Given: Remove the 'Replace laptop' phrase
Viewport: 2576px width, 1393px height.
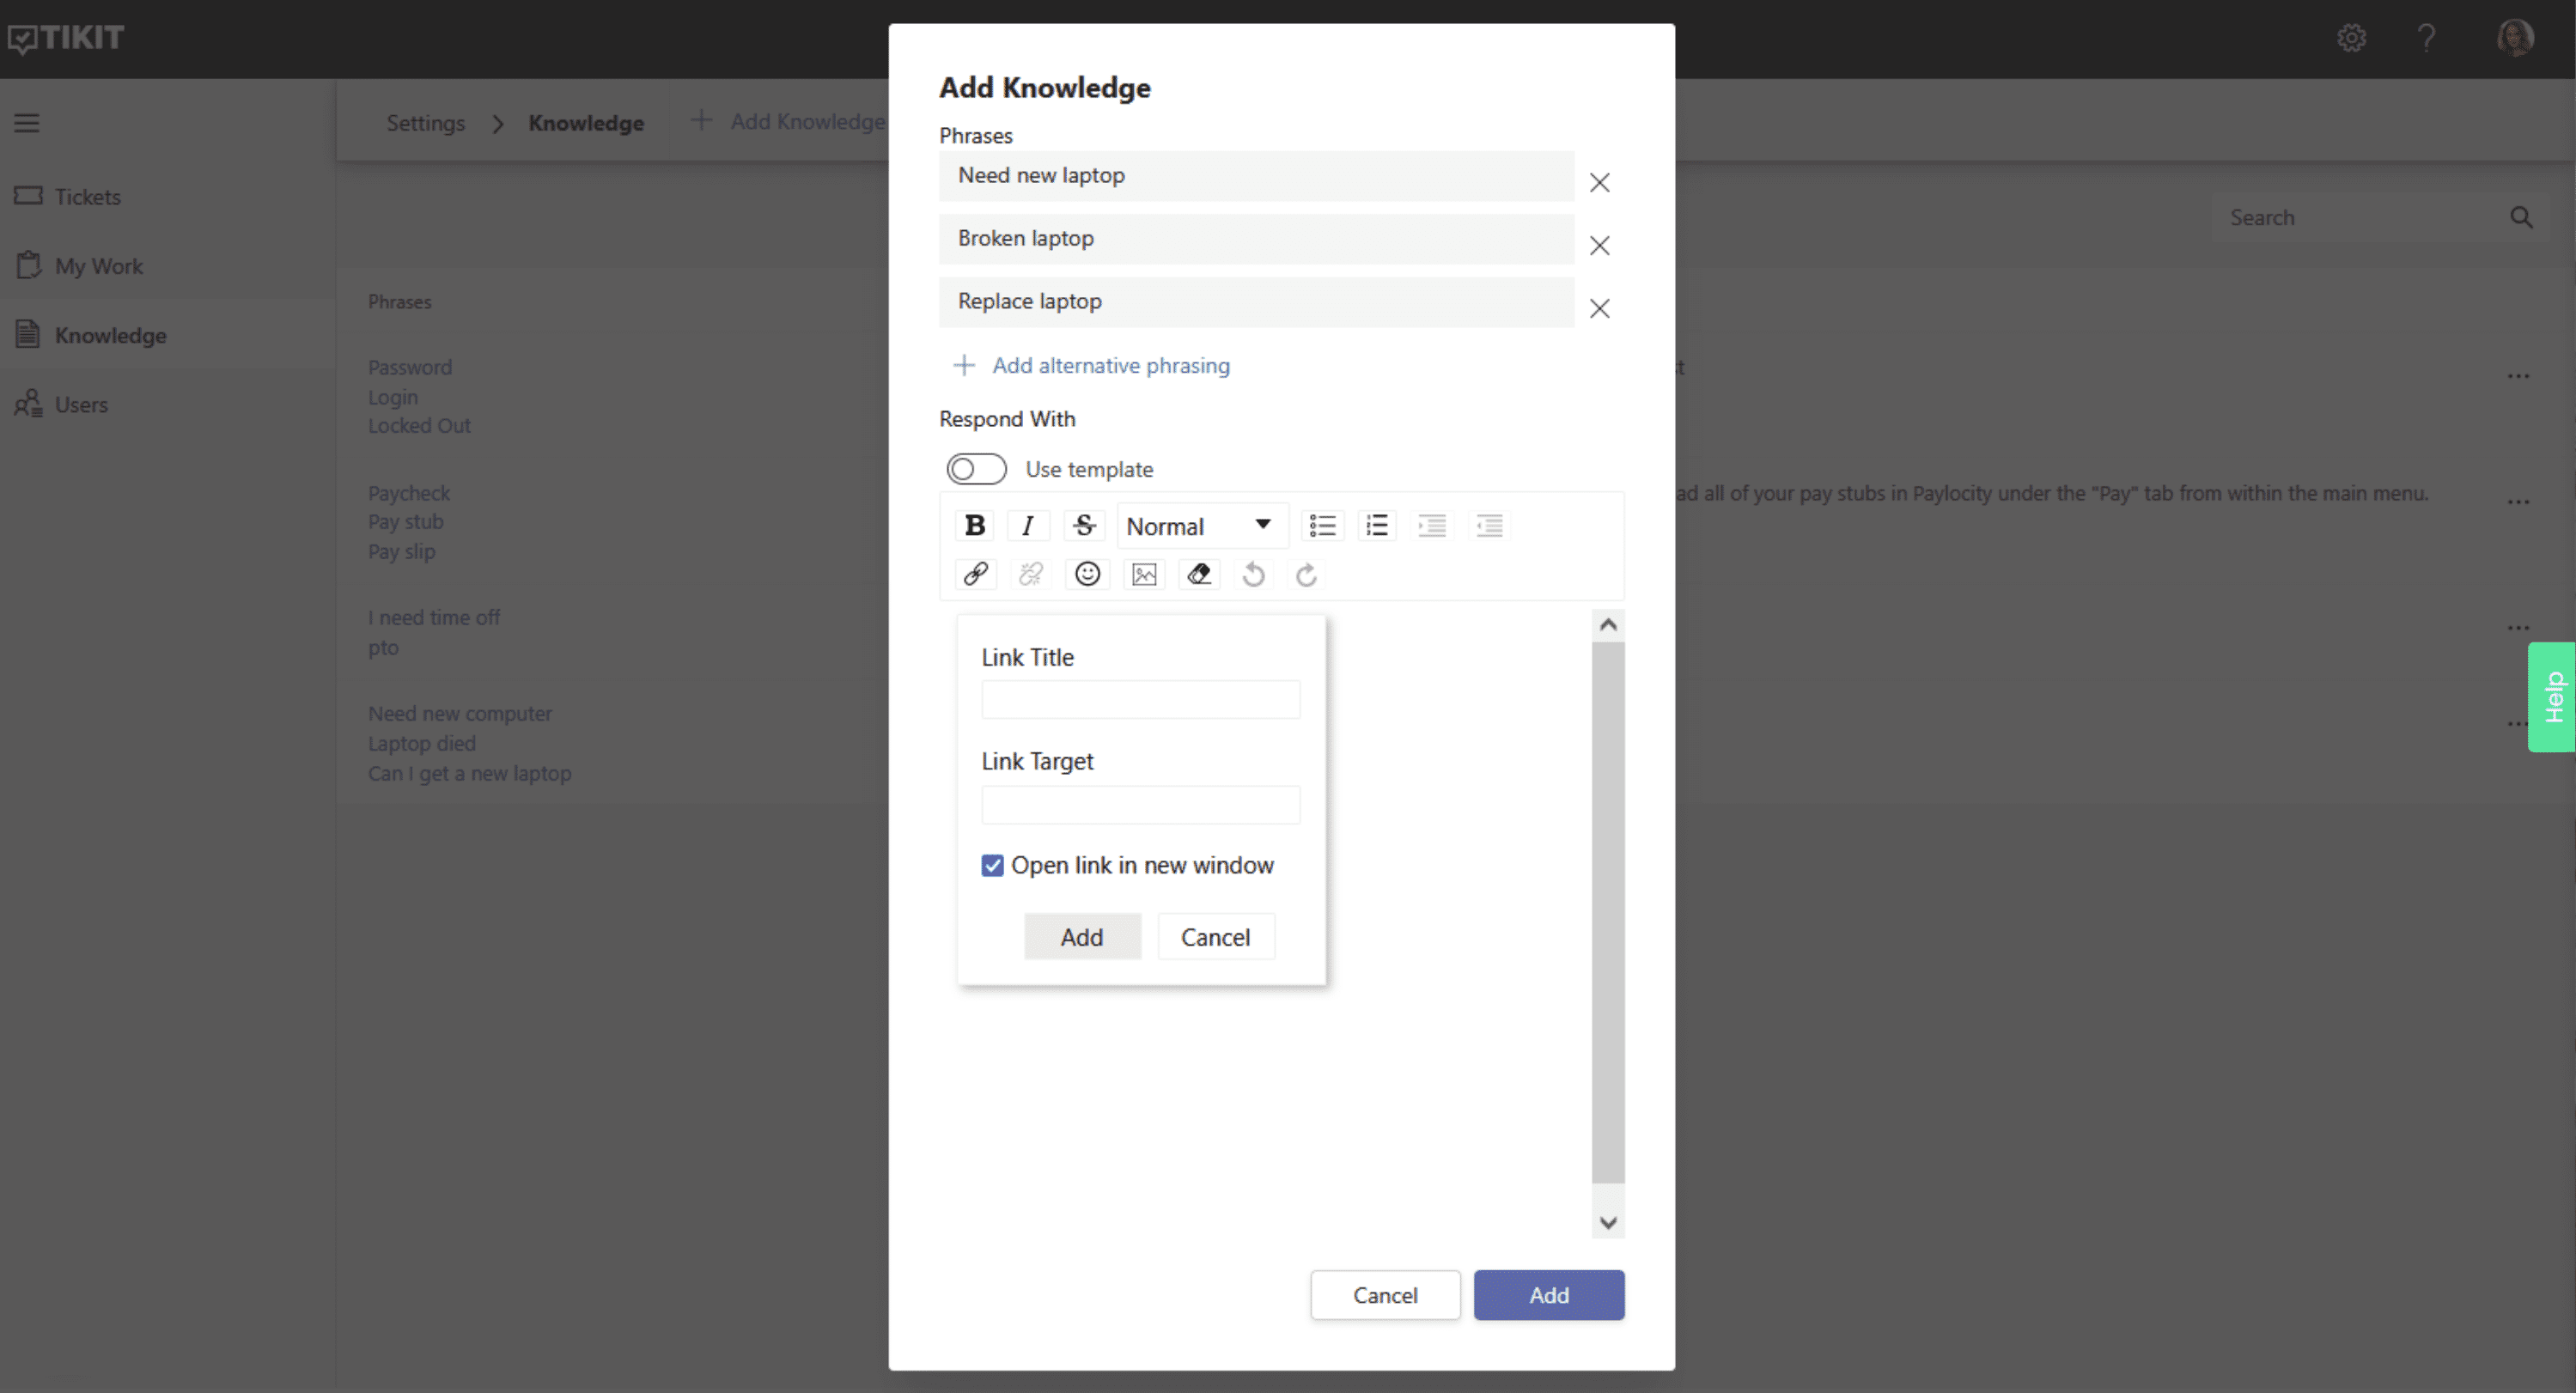Looking at the screenshot, I should point(1599,308).
